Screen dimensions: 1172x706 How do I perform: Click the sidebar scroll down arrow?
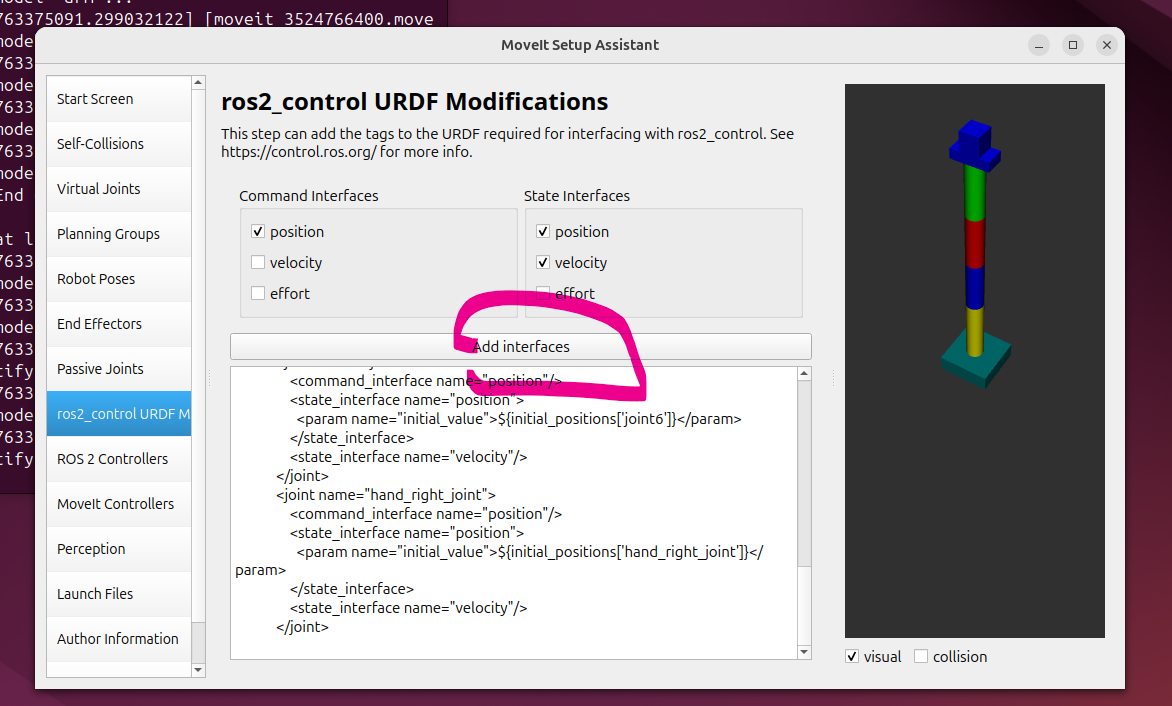pos(198,670)
